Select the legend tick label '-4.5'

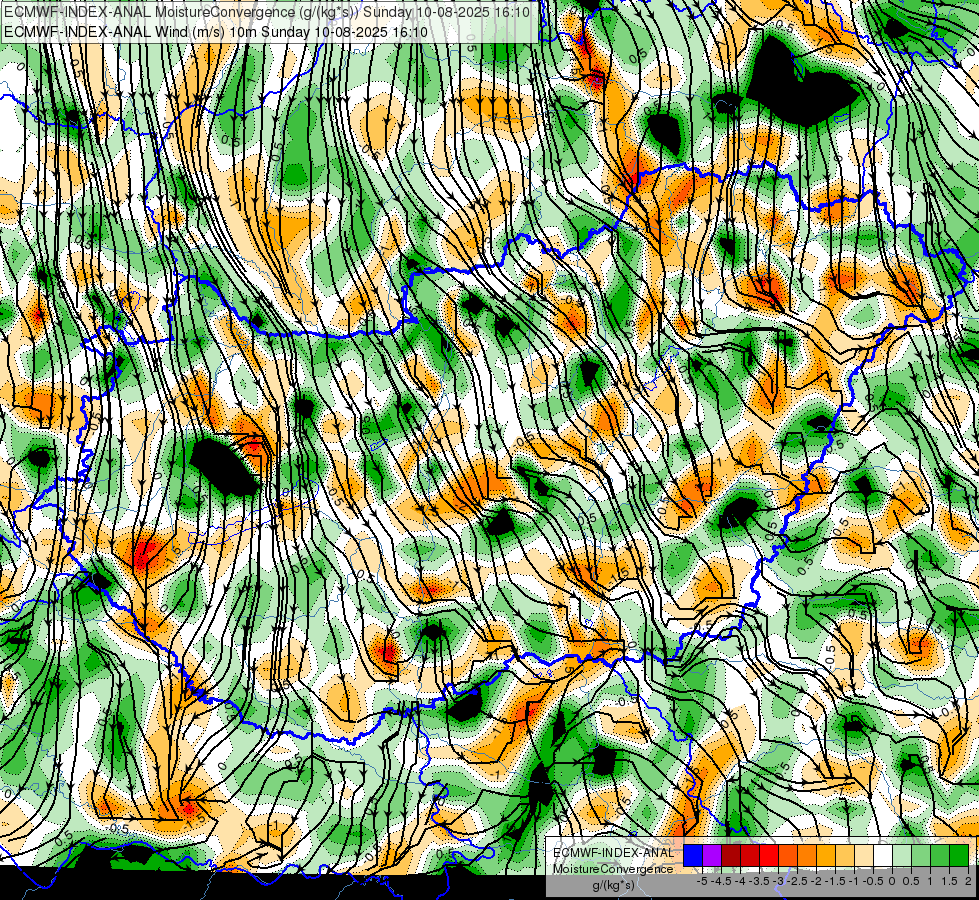pos(722,881)
